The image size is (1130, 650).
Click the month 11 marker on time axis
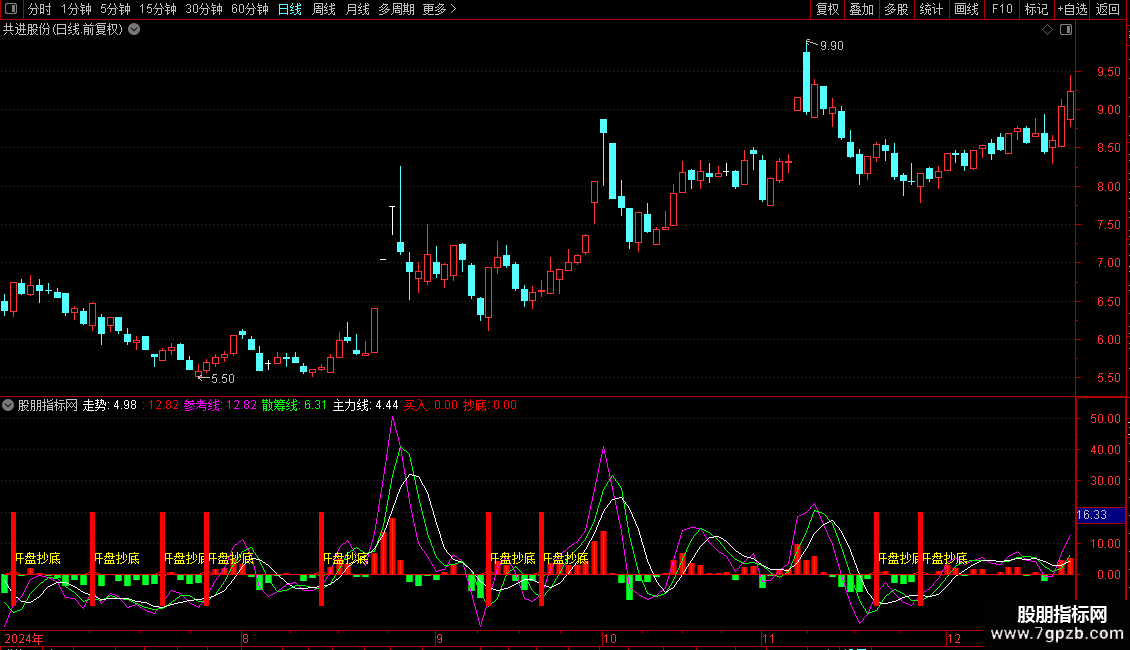click(x=768, y=638)
